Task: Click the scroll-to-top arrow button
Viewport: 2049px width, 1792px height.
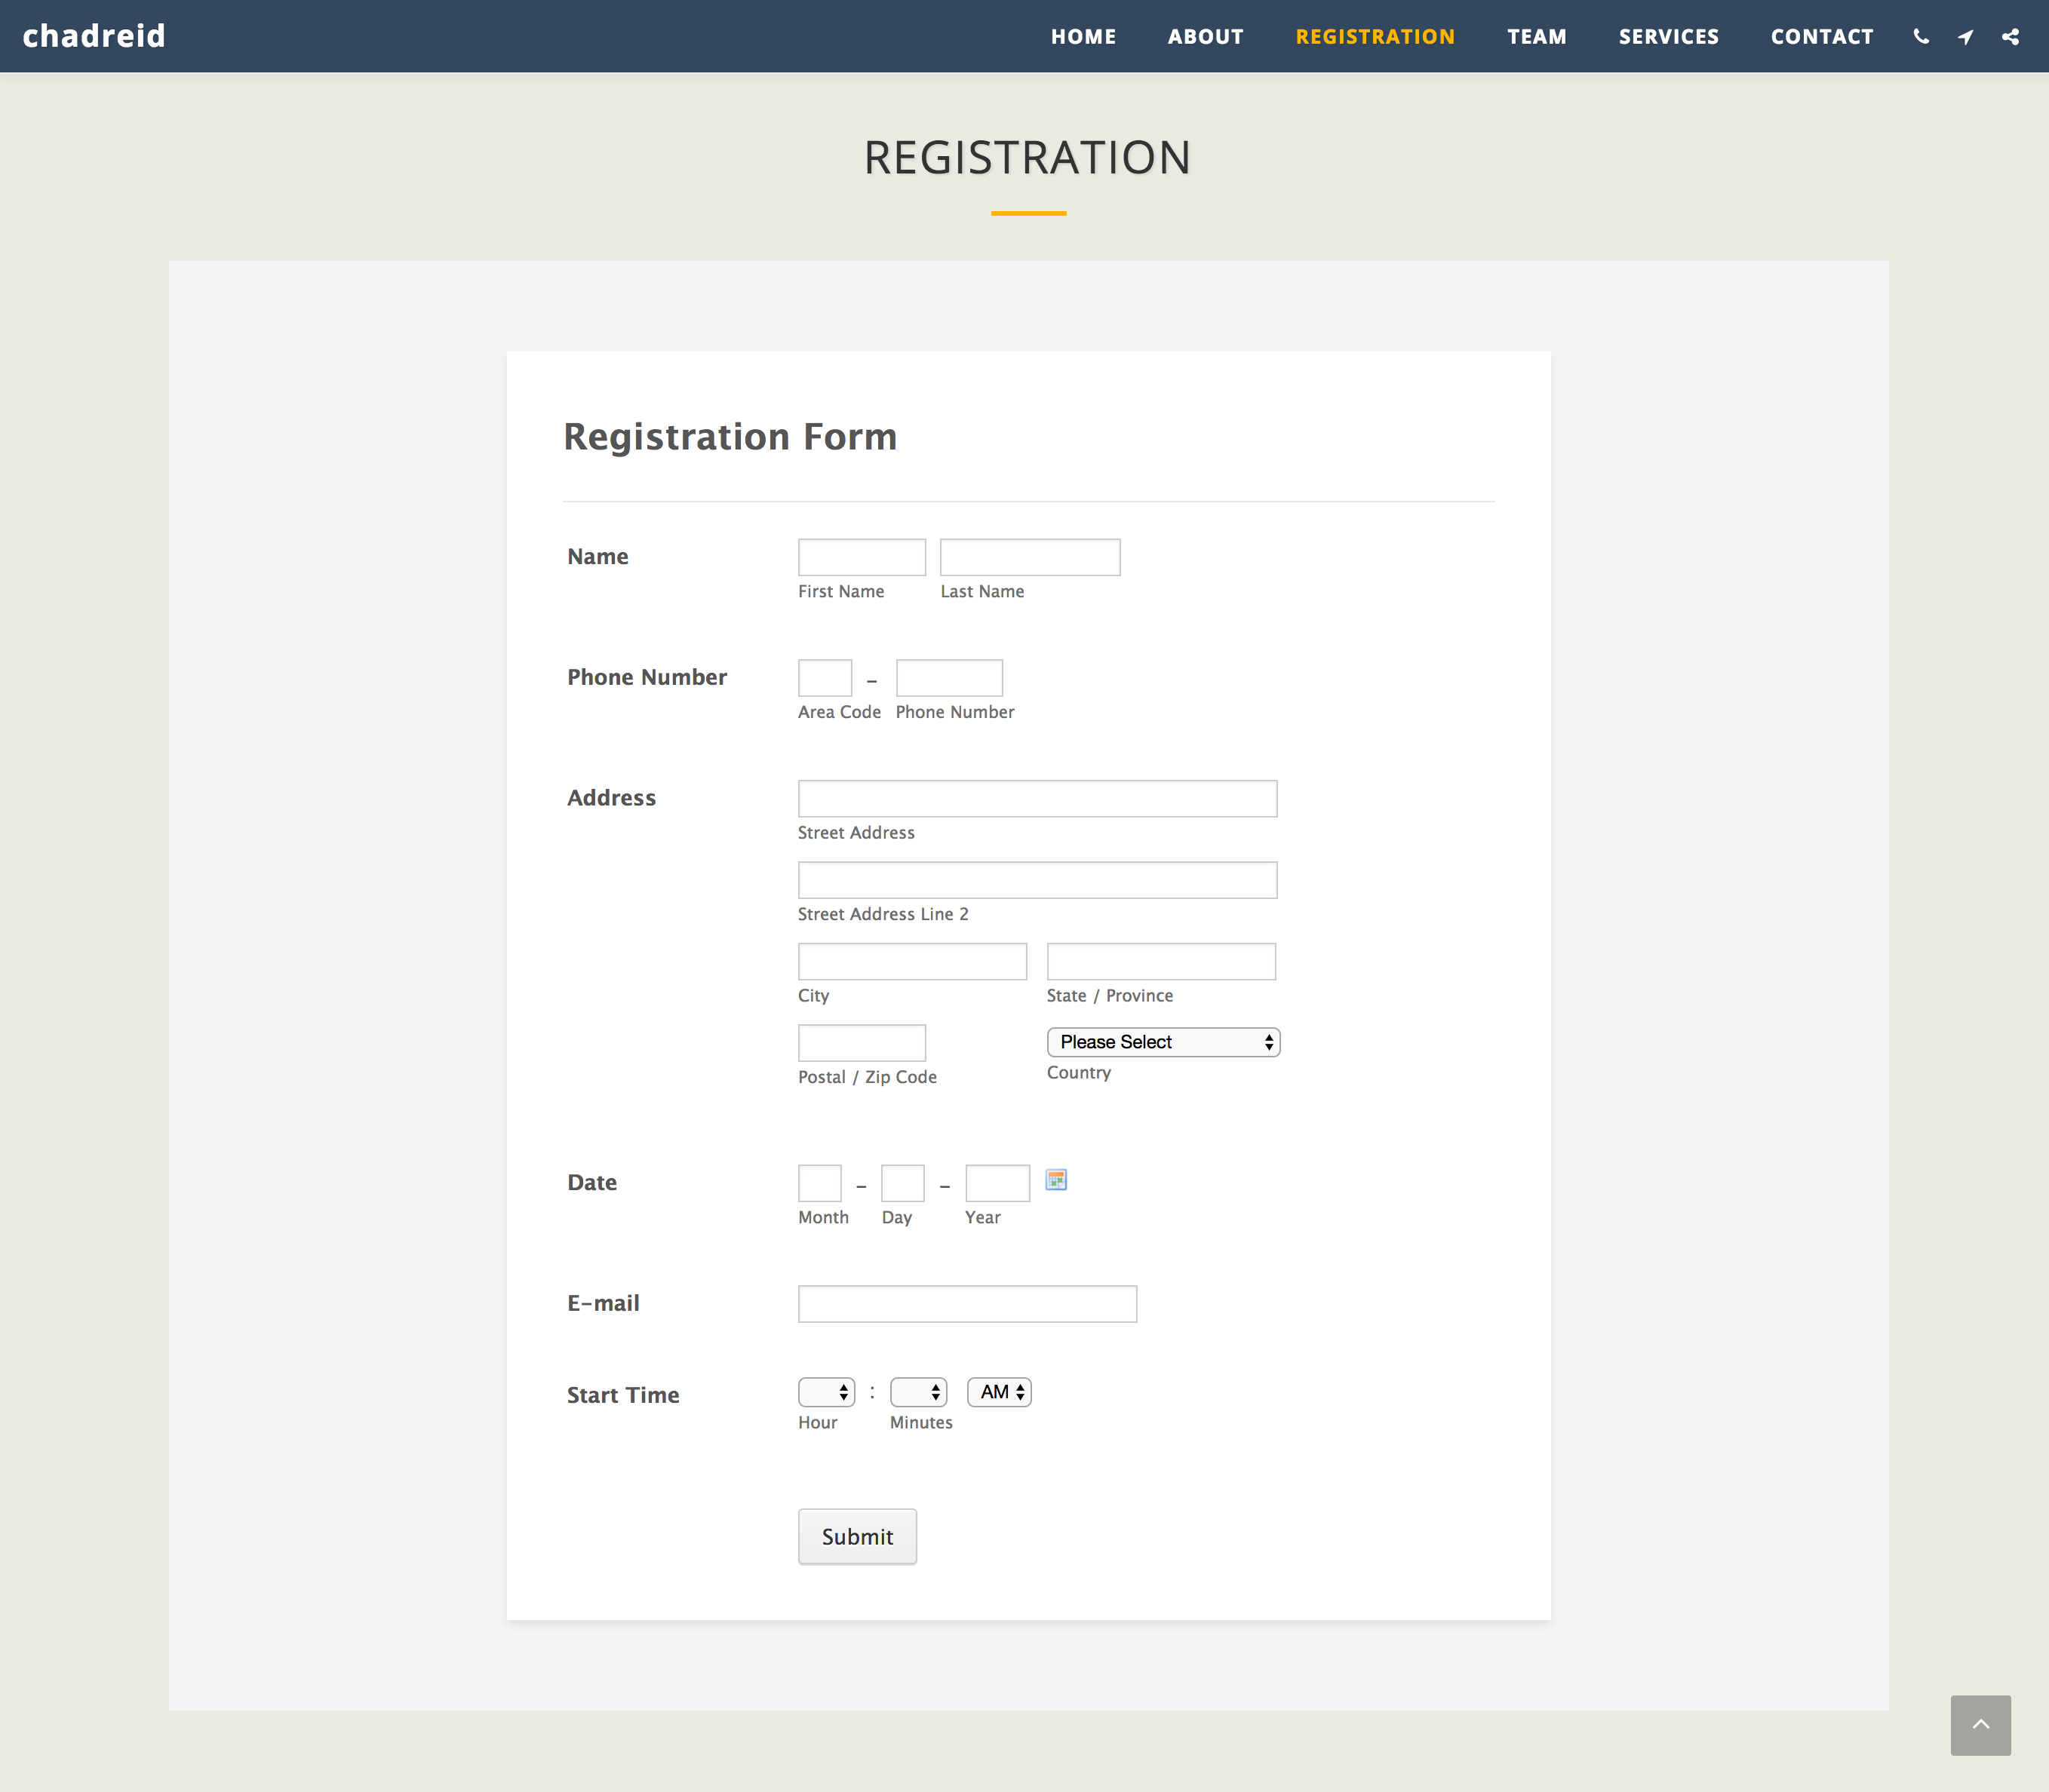Action: point(1979,1724)
